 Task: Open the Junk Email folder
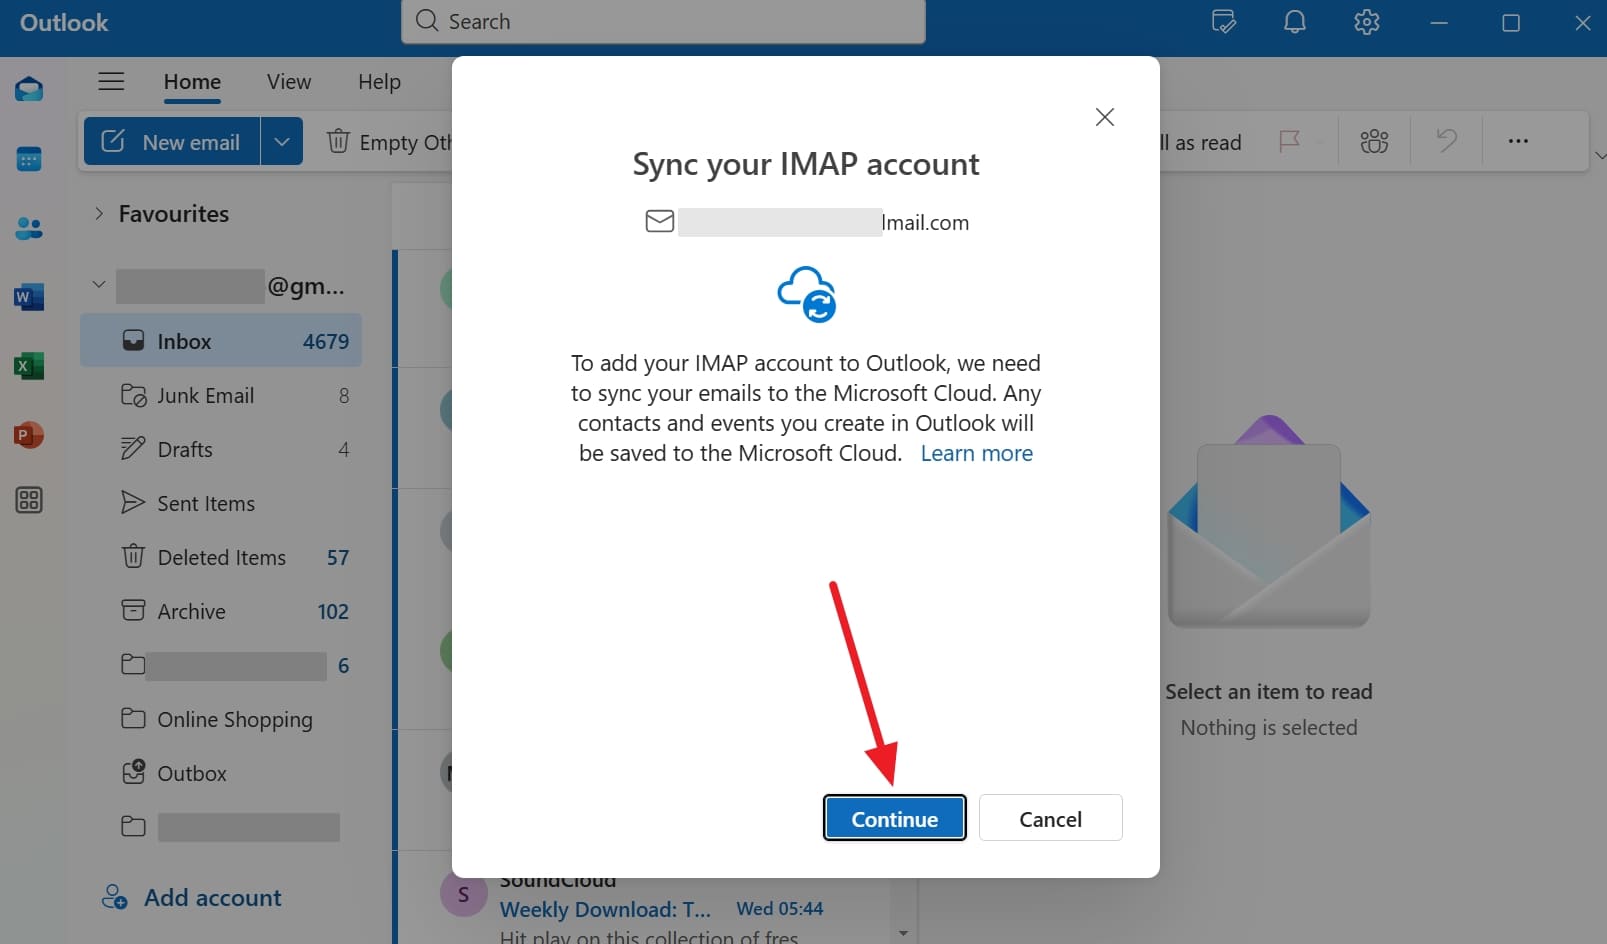coord(221,395)
